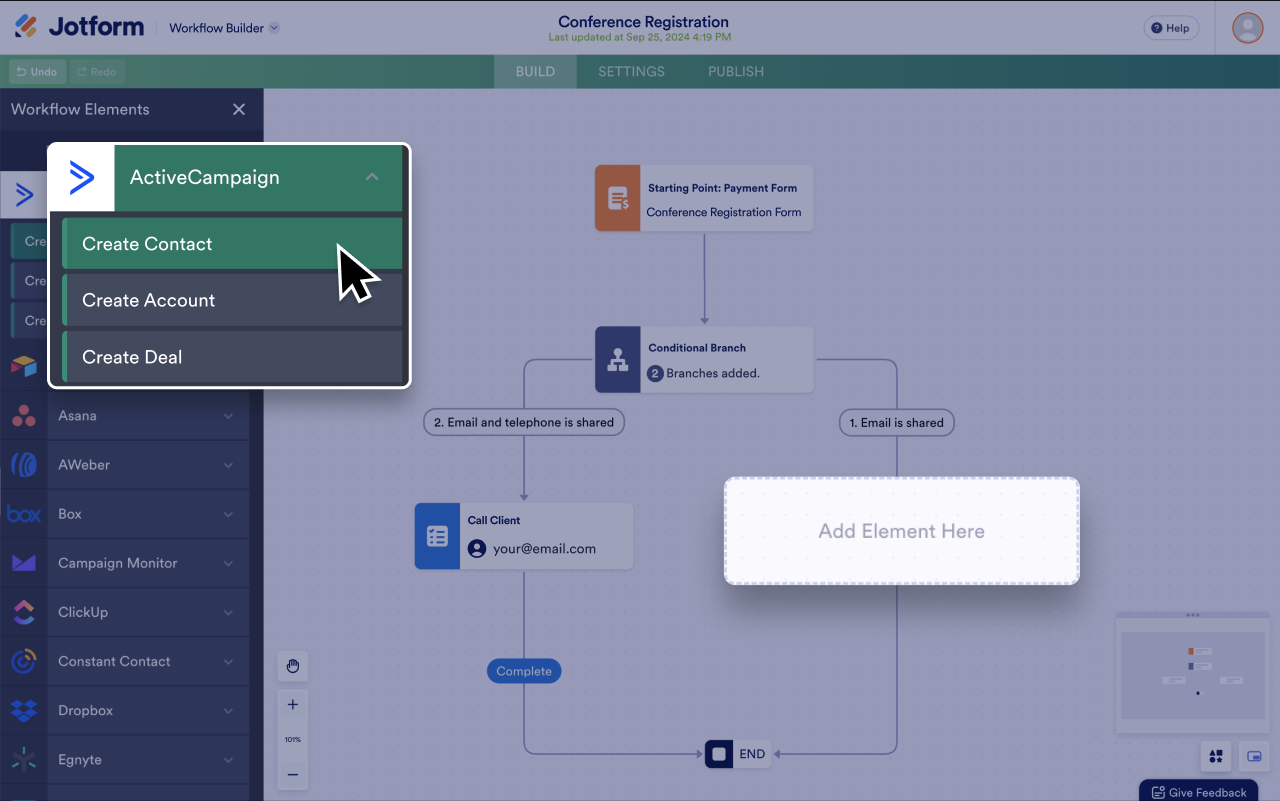The image size is (1280, 801).
Task: Select the Create Deal action
Action: click(x=232, y=357)
